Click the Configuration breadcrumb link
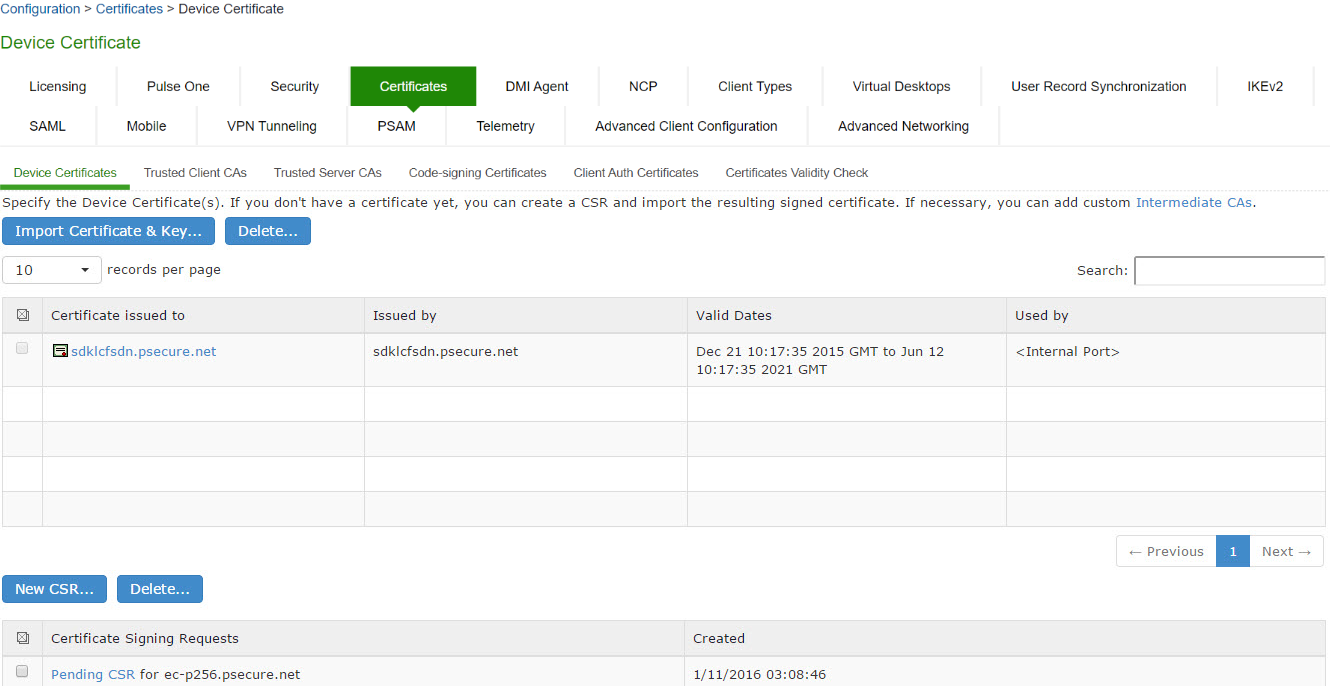This screenshot has height=686, width=1330. [40, 9]
